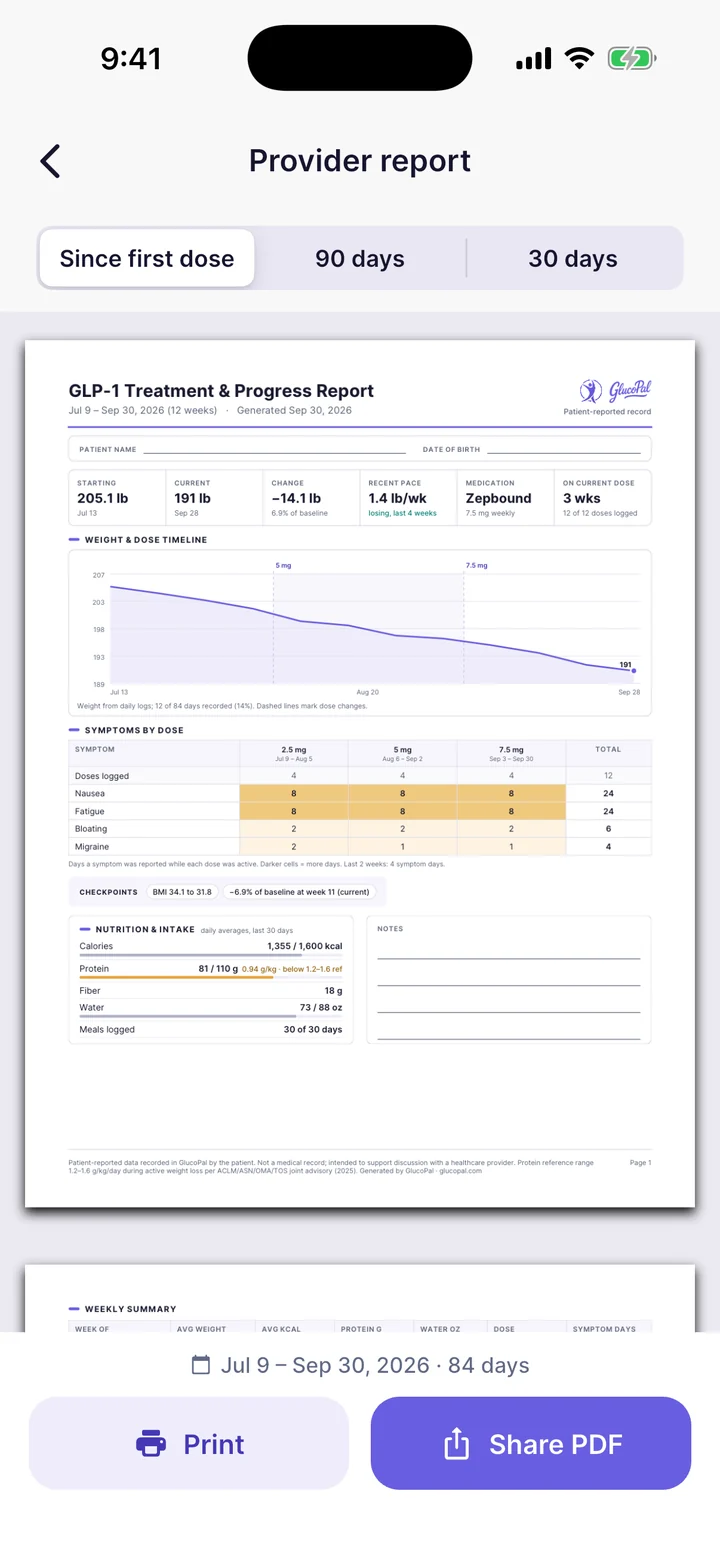
Task: Tap the printer icon
Action: point(151,1444)
